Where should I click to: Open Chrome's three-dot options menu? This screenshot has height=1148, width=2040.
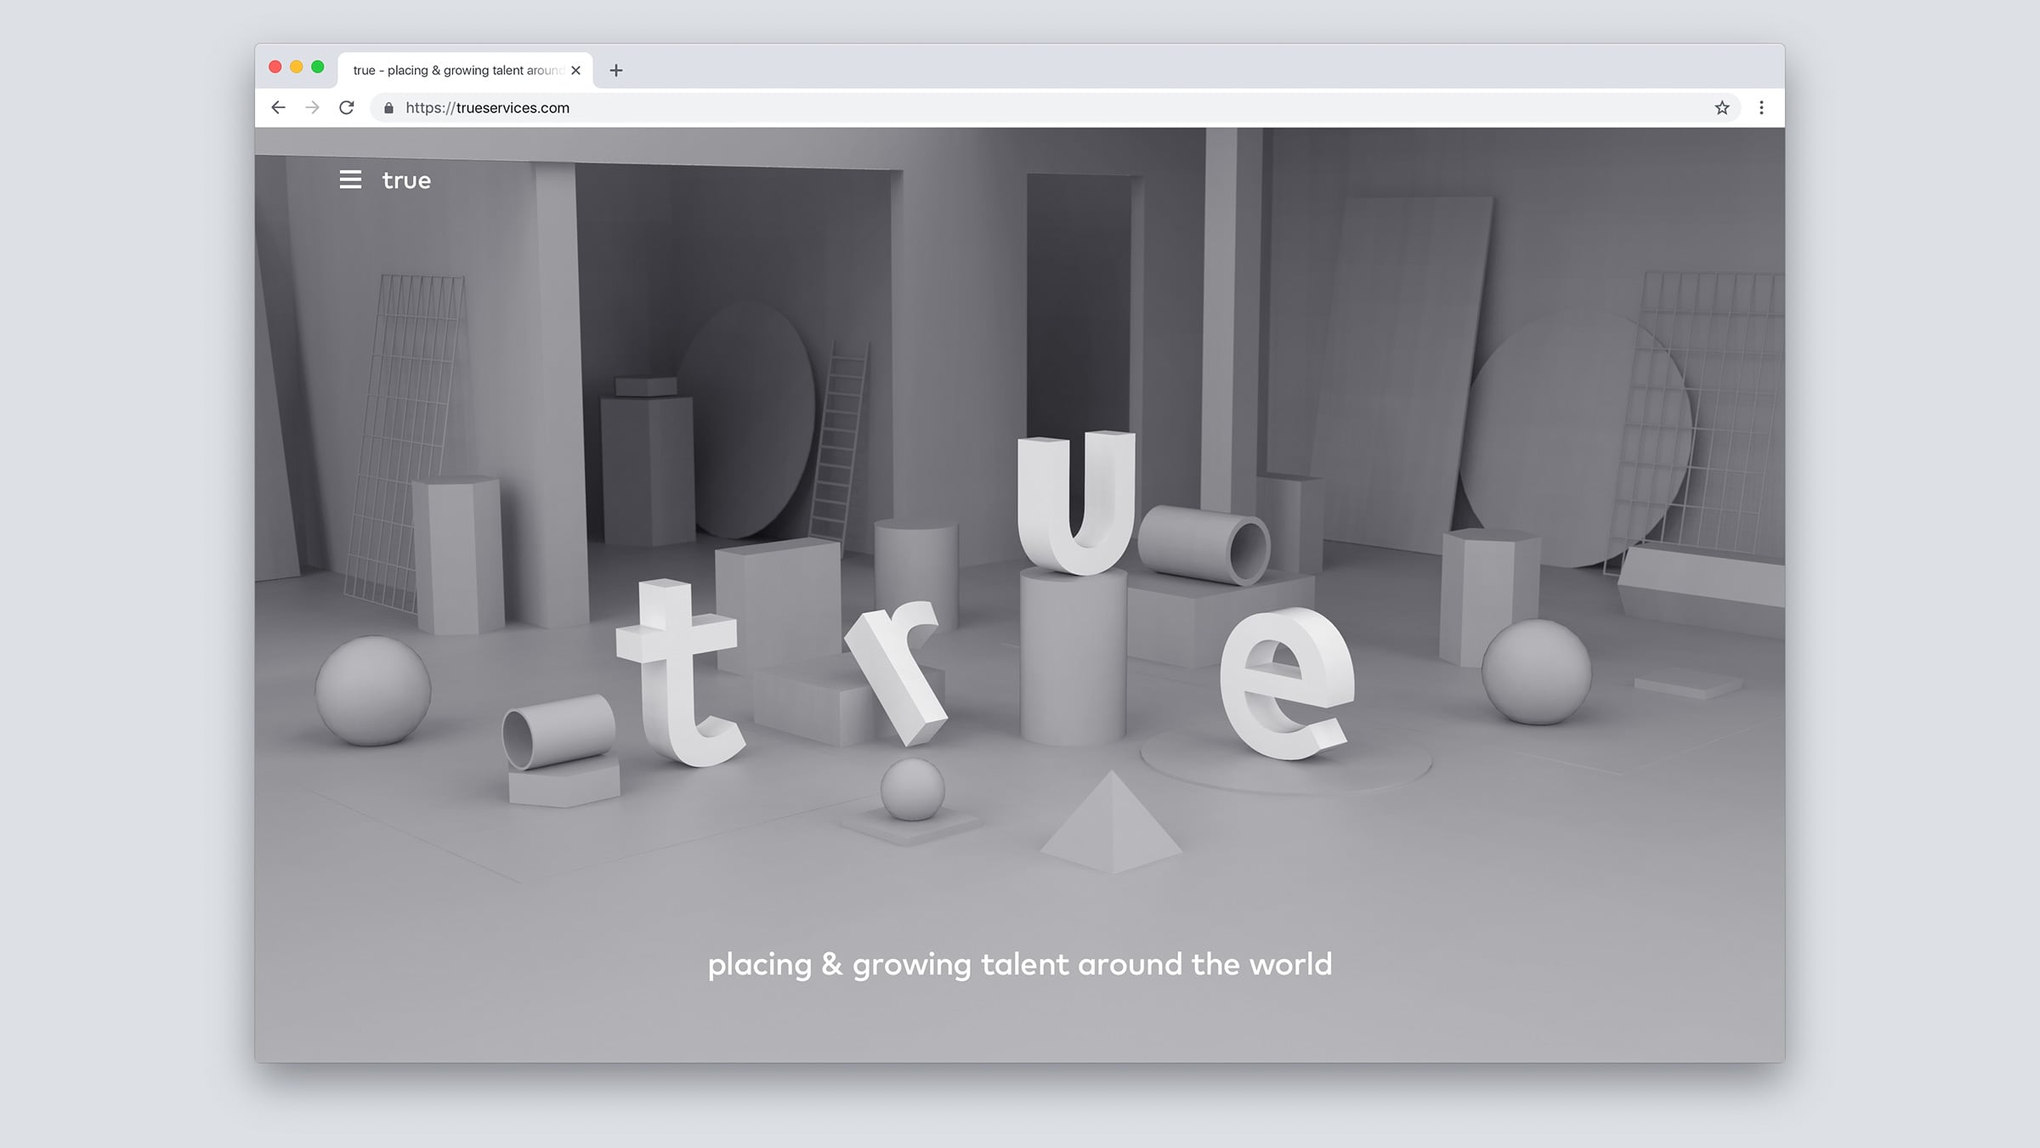[x=1761, y=107]
